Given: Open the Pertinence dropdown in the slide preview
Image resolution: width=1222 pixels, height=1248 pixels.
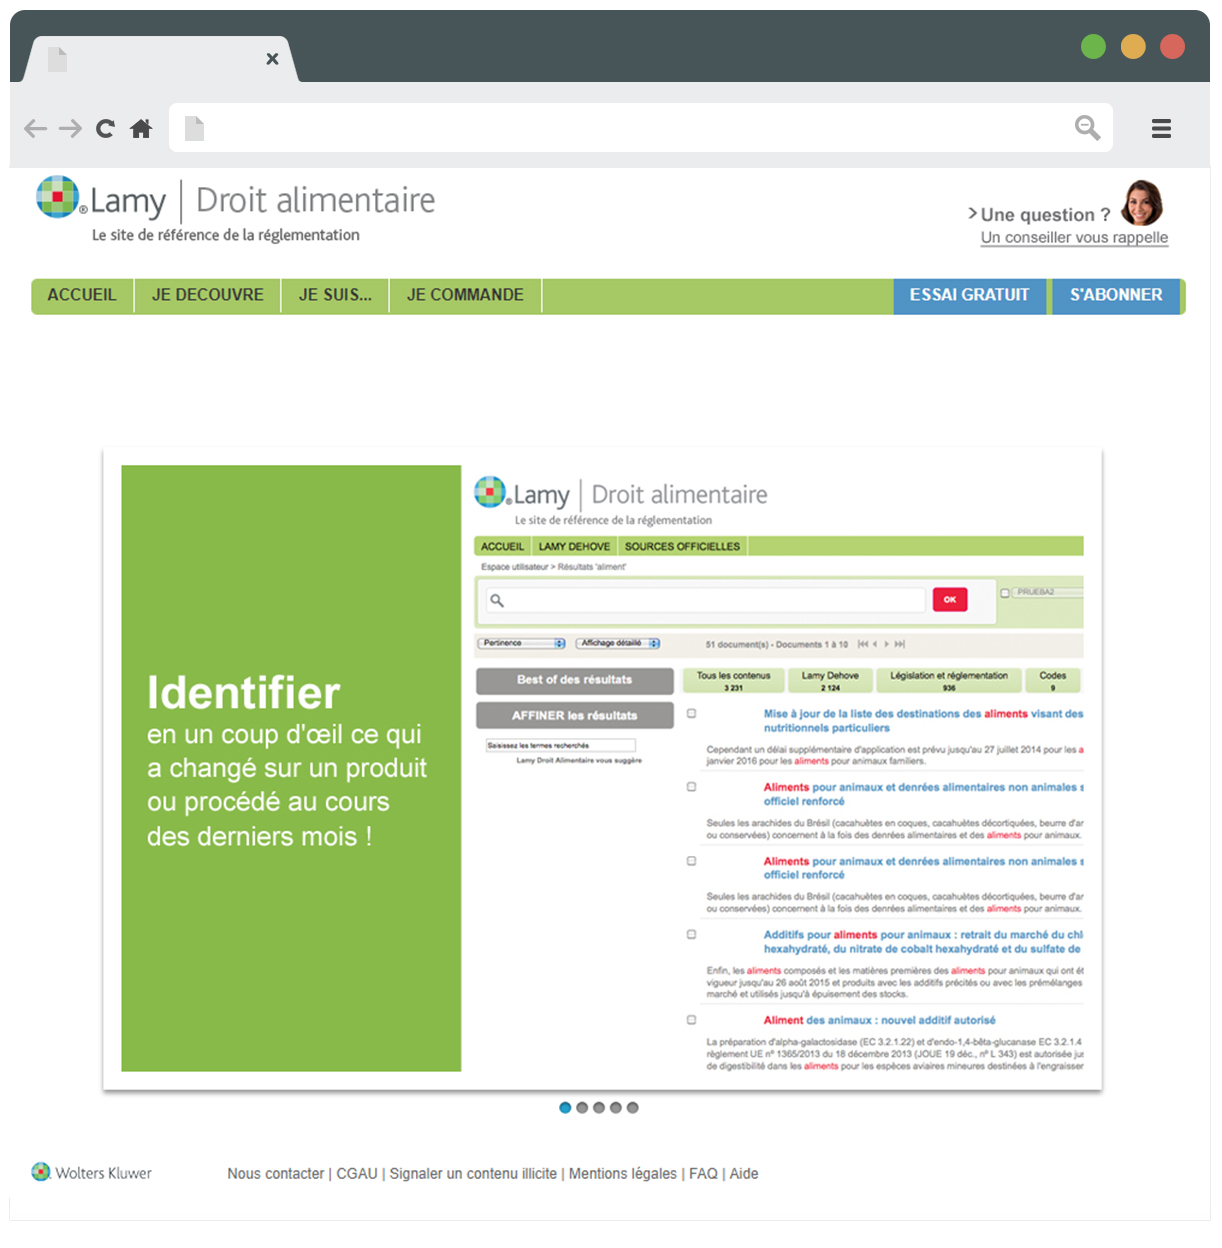Looking at the screenshot, I should coord(522,643).
